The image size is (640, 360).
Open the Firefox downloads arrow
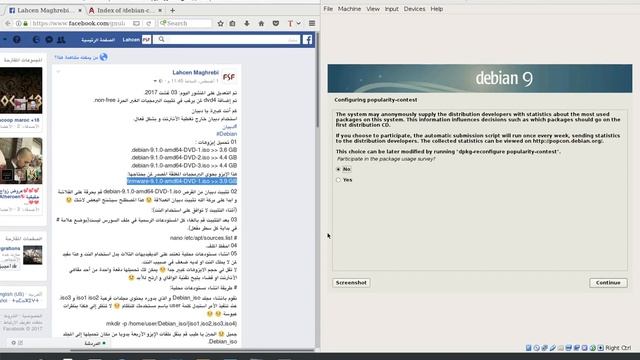pos(247,23)
